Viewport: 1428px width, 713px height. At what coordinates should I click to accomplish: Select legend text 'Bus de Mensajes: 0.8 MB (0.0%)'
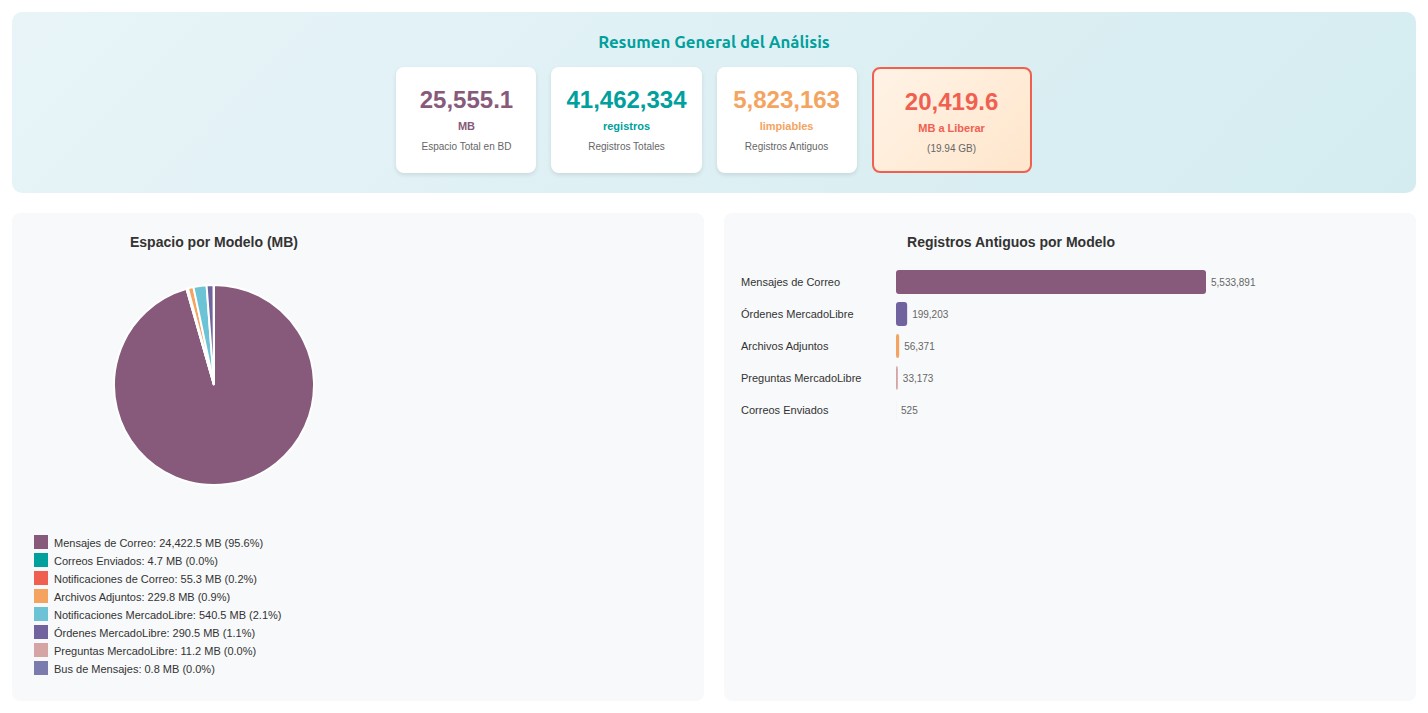coord(134,669)
